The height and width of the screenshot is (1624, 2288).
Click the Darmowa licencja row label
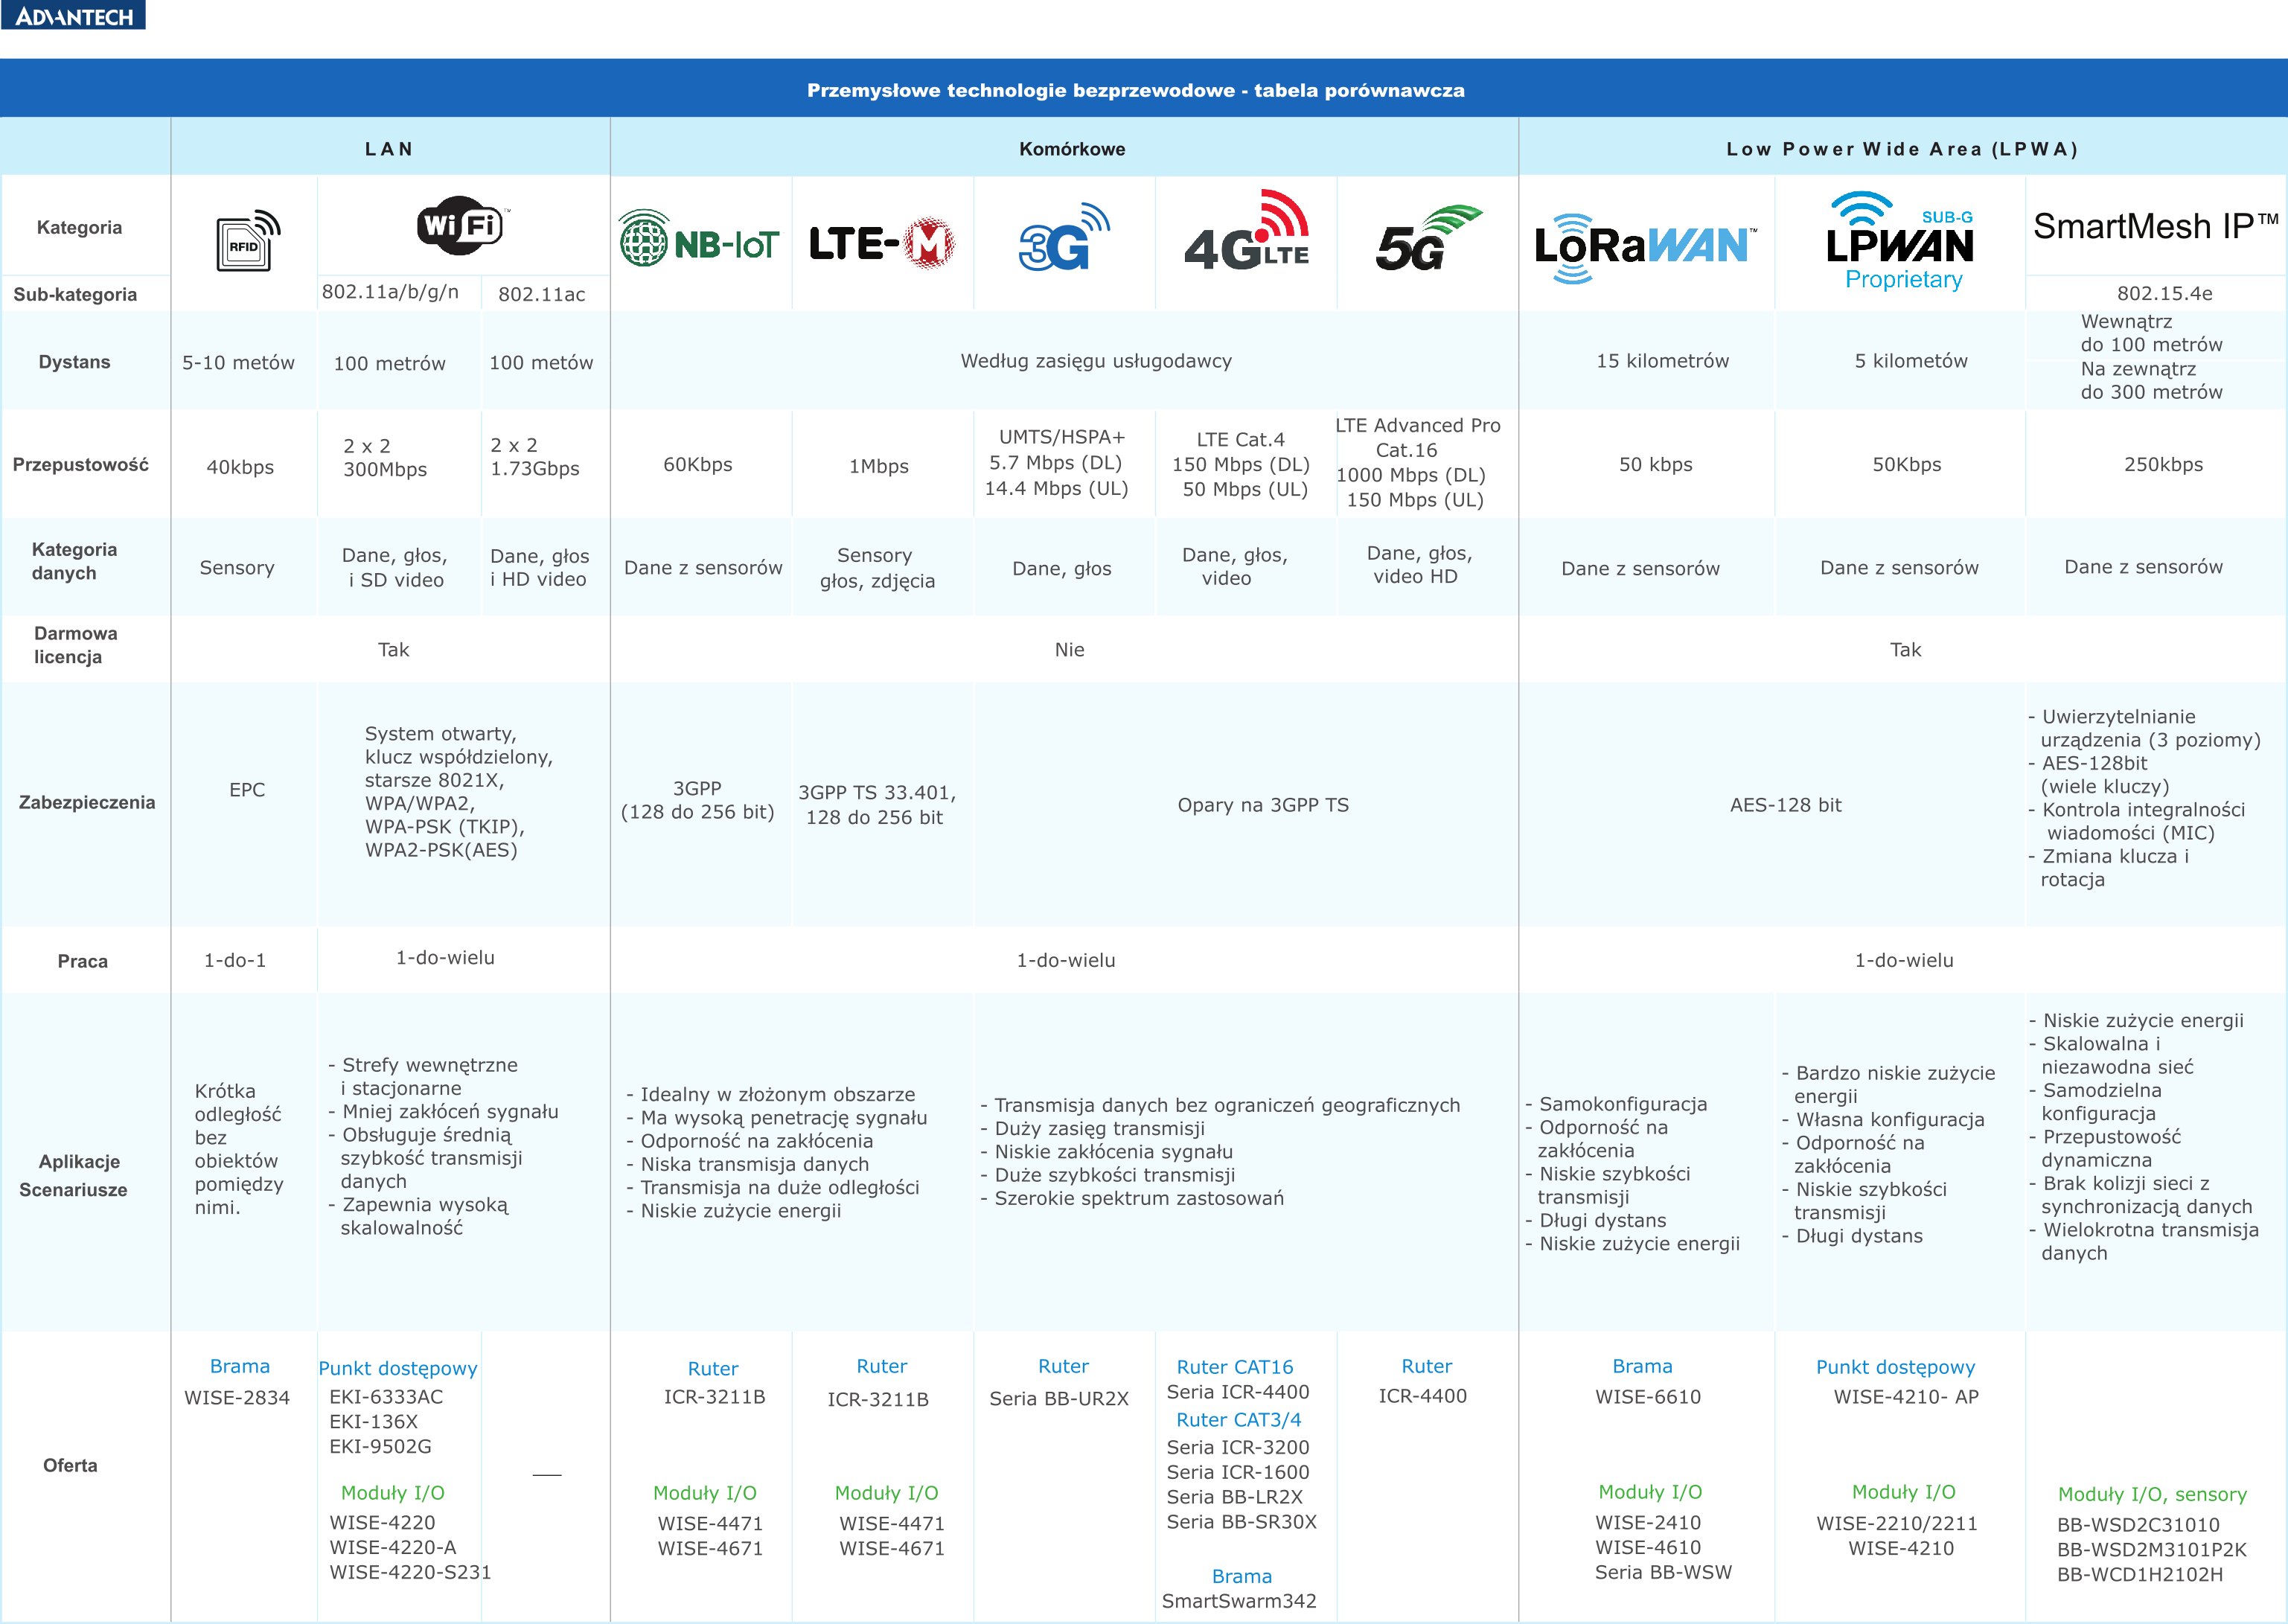click(x=75, y=645)
